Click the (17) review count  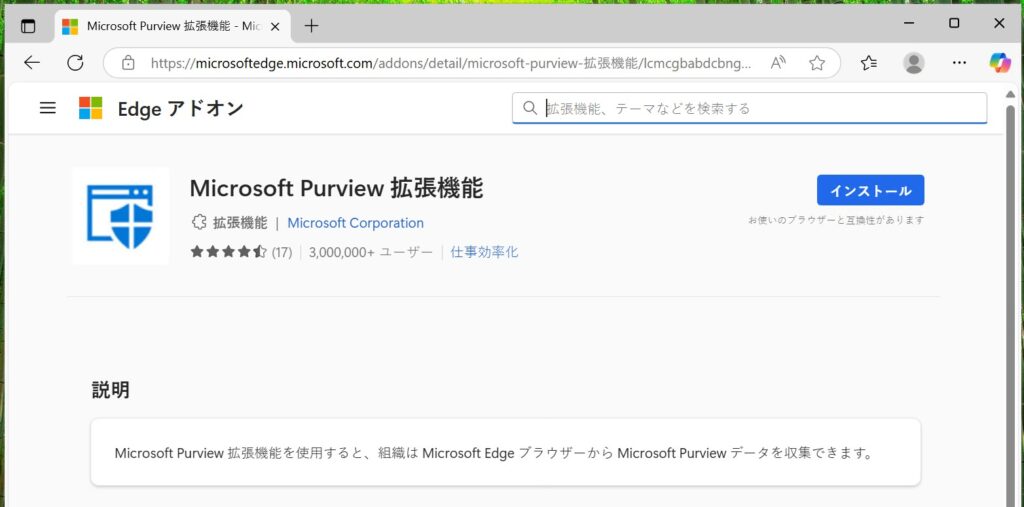[x=281, y=252]
